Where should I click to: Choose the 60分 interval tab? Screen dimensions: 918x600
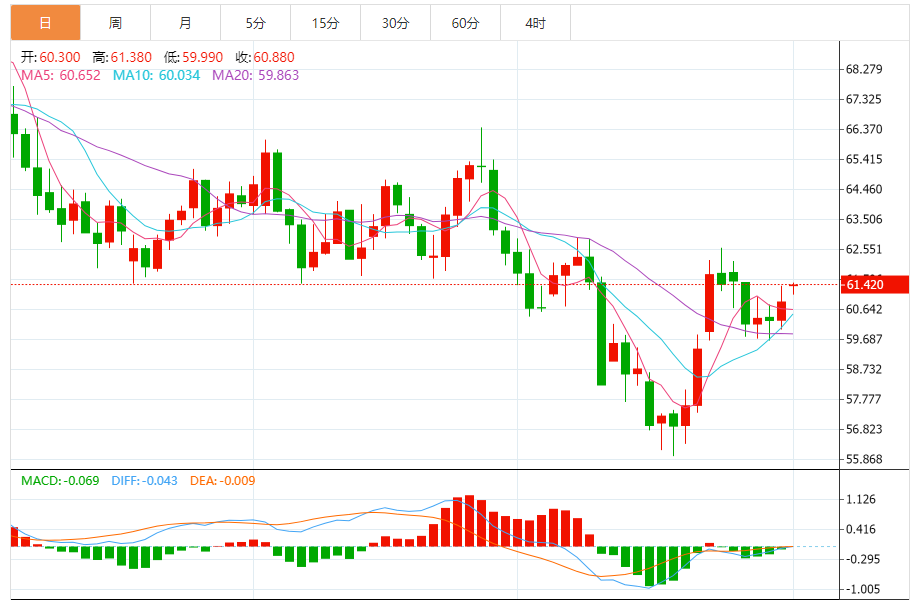(x=466, y=23)
